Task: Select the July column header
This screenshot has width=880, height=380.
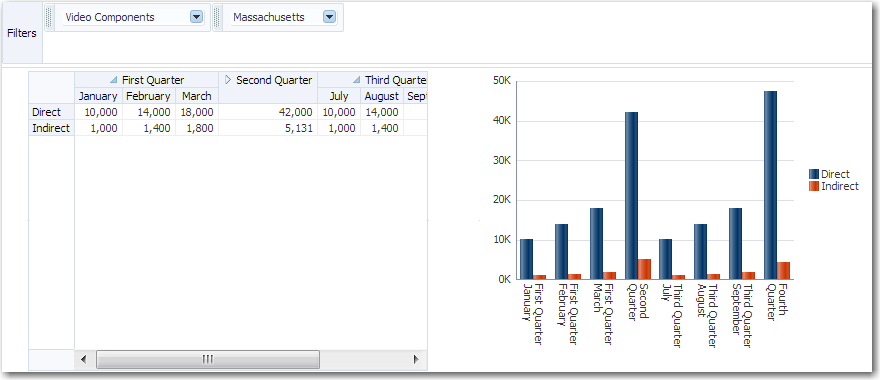Action: (339, 96)
